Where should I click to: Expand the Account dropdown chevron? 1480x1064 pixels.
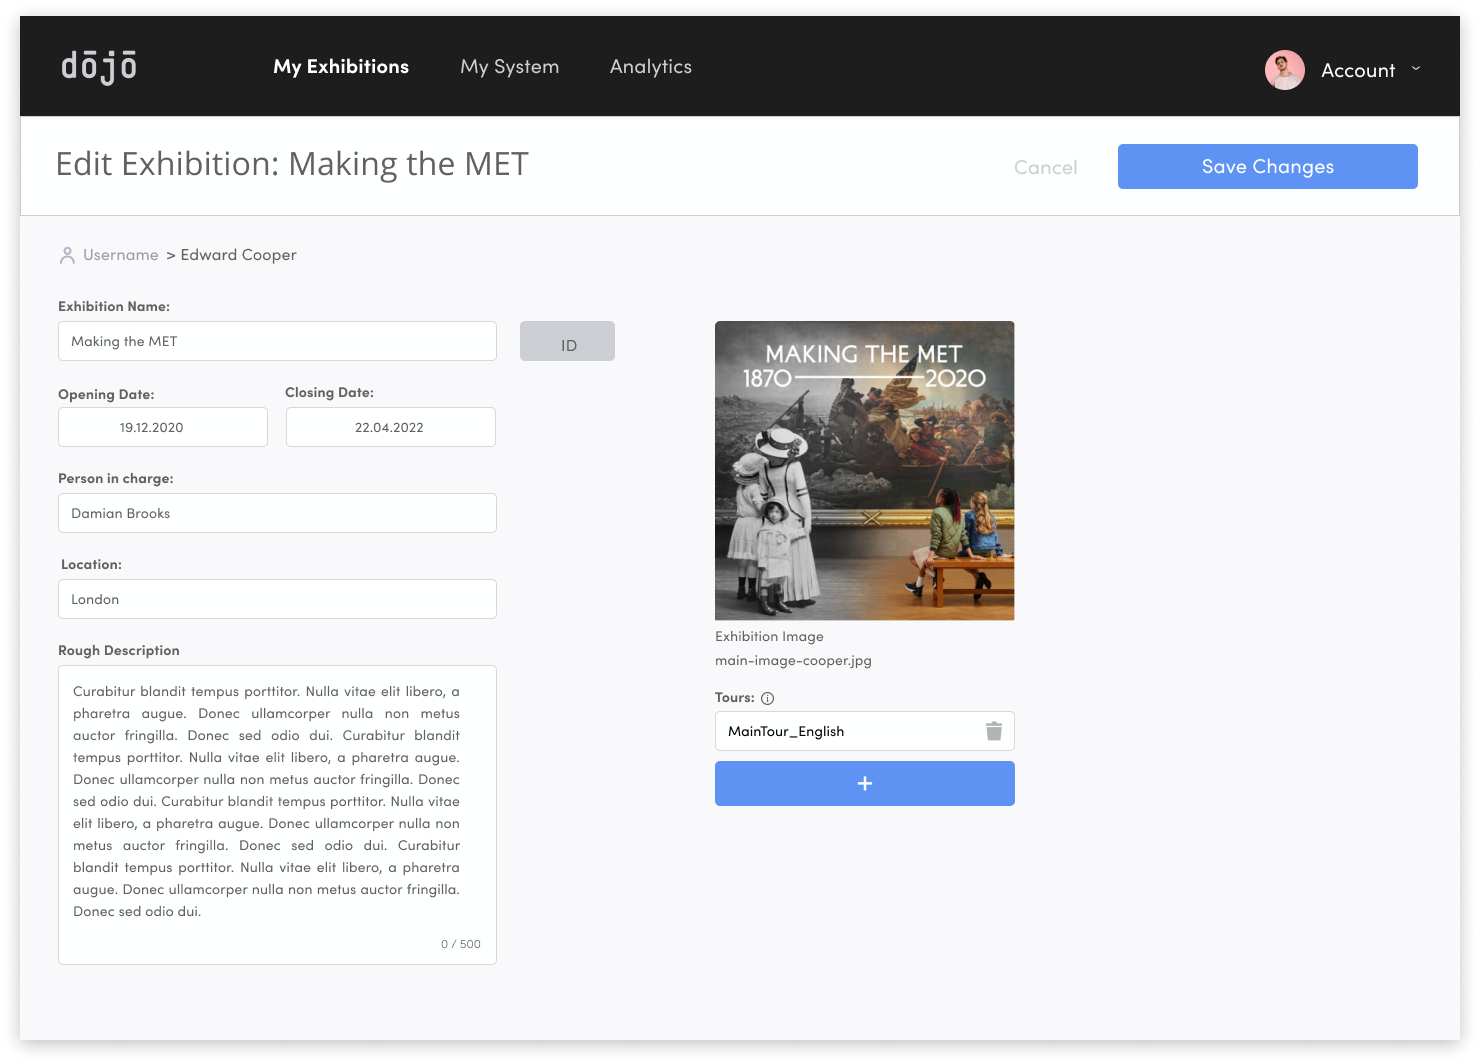click(x=1416, y=69)
